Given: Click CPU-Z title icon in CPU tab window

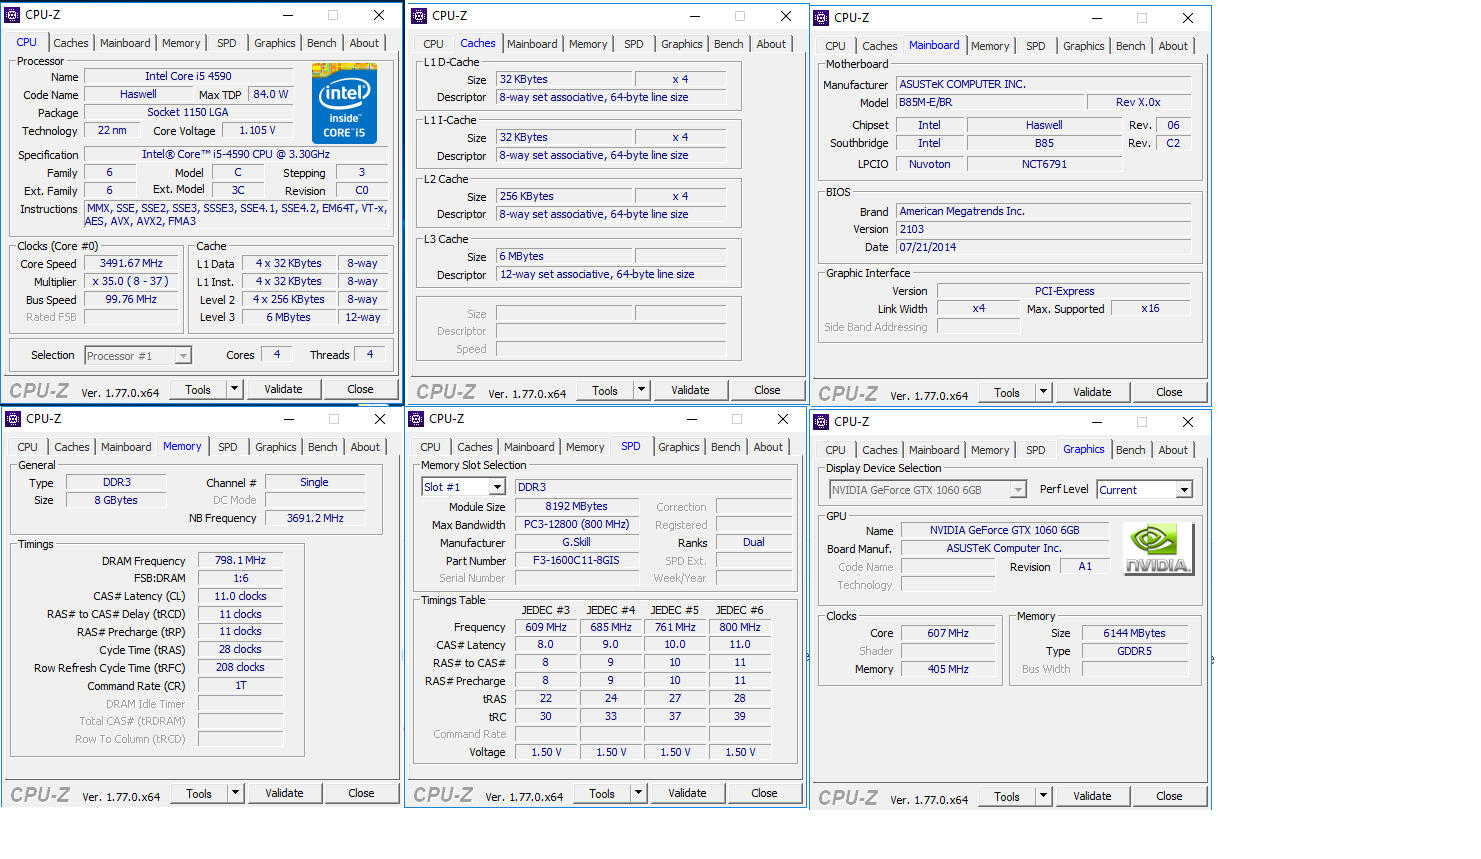Looking at the screenshot, I should pyautogui.click(x=13, y=15).
